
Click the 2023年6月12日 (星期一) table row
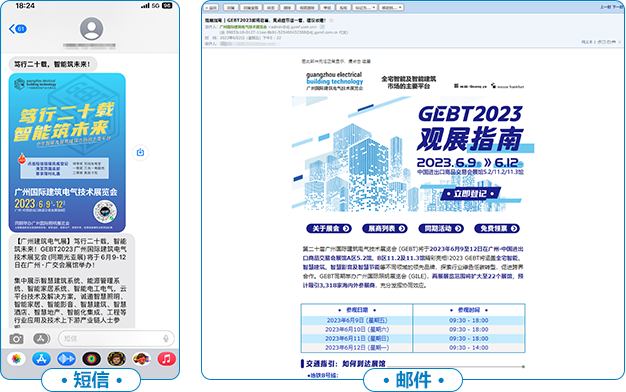pos(413,348)
